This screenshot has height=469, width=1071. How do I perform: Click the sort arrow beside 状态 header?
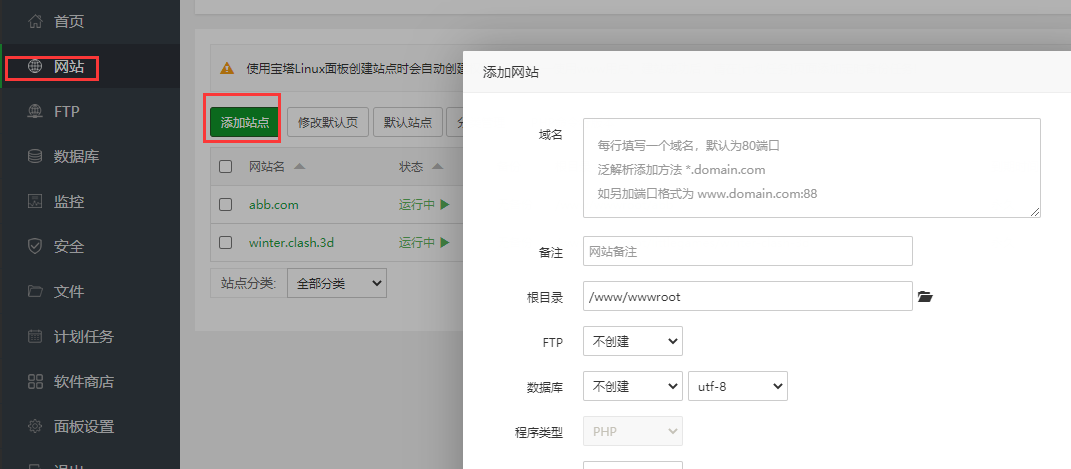point(438,167)
